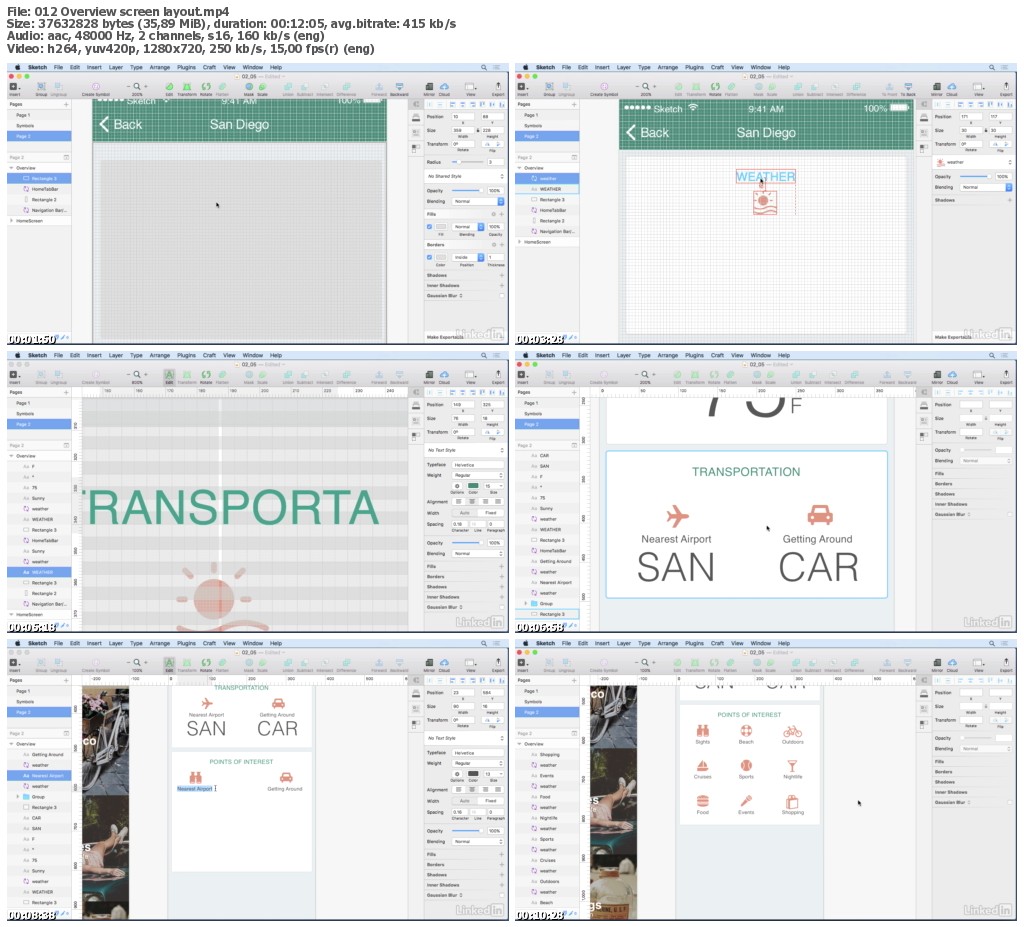Image resolution: width=1024 pixels, height=927 pixels.
Task: Select the Edit tool in the 00:01:50 frame
Action: (x=169, y=87)
